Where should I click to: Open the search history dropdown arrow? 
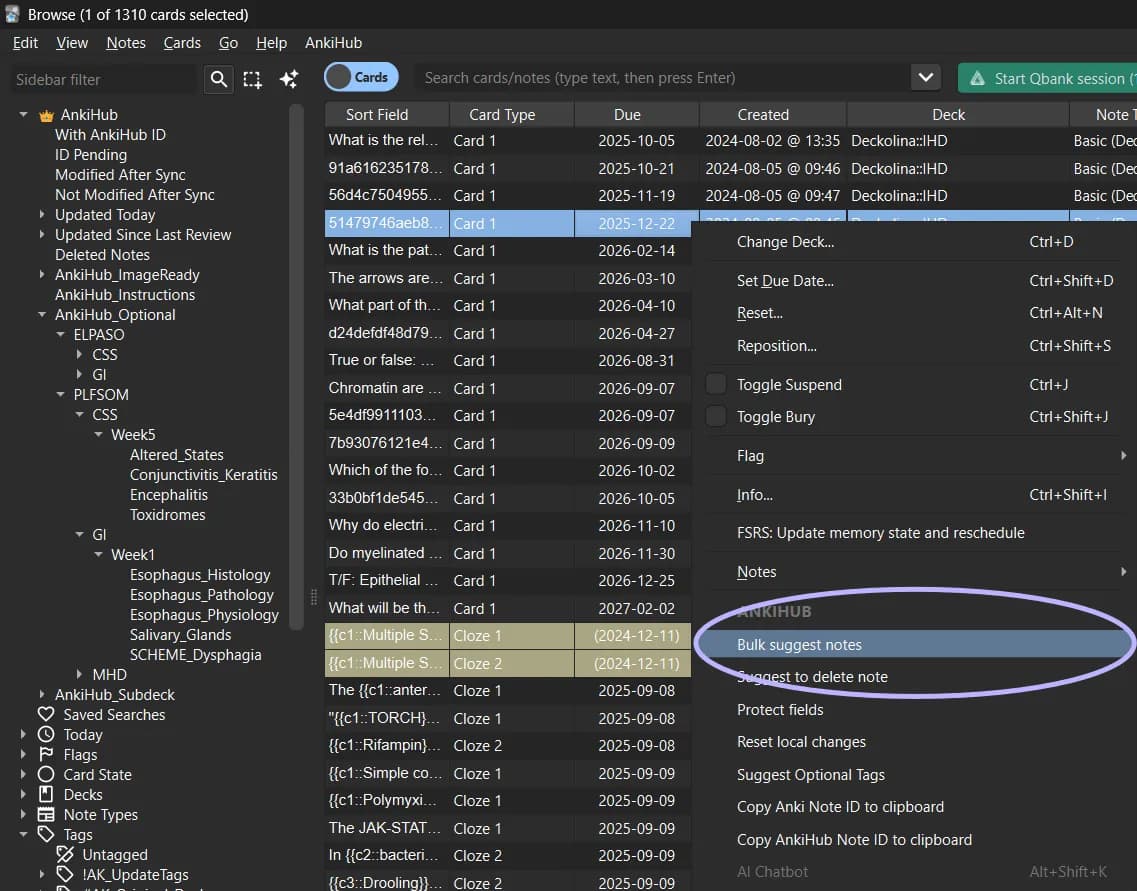(x=925, y=77)
